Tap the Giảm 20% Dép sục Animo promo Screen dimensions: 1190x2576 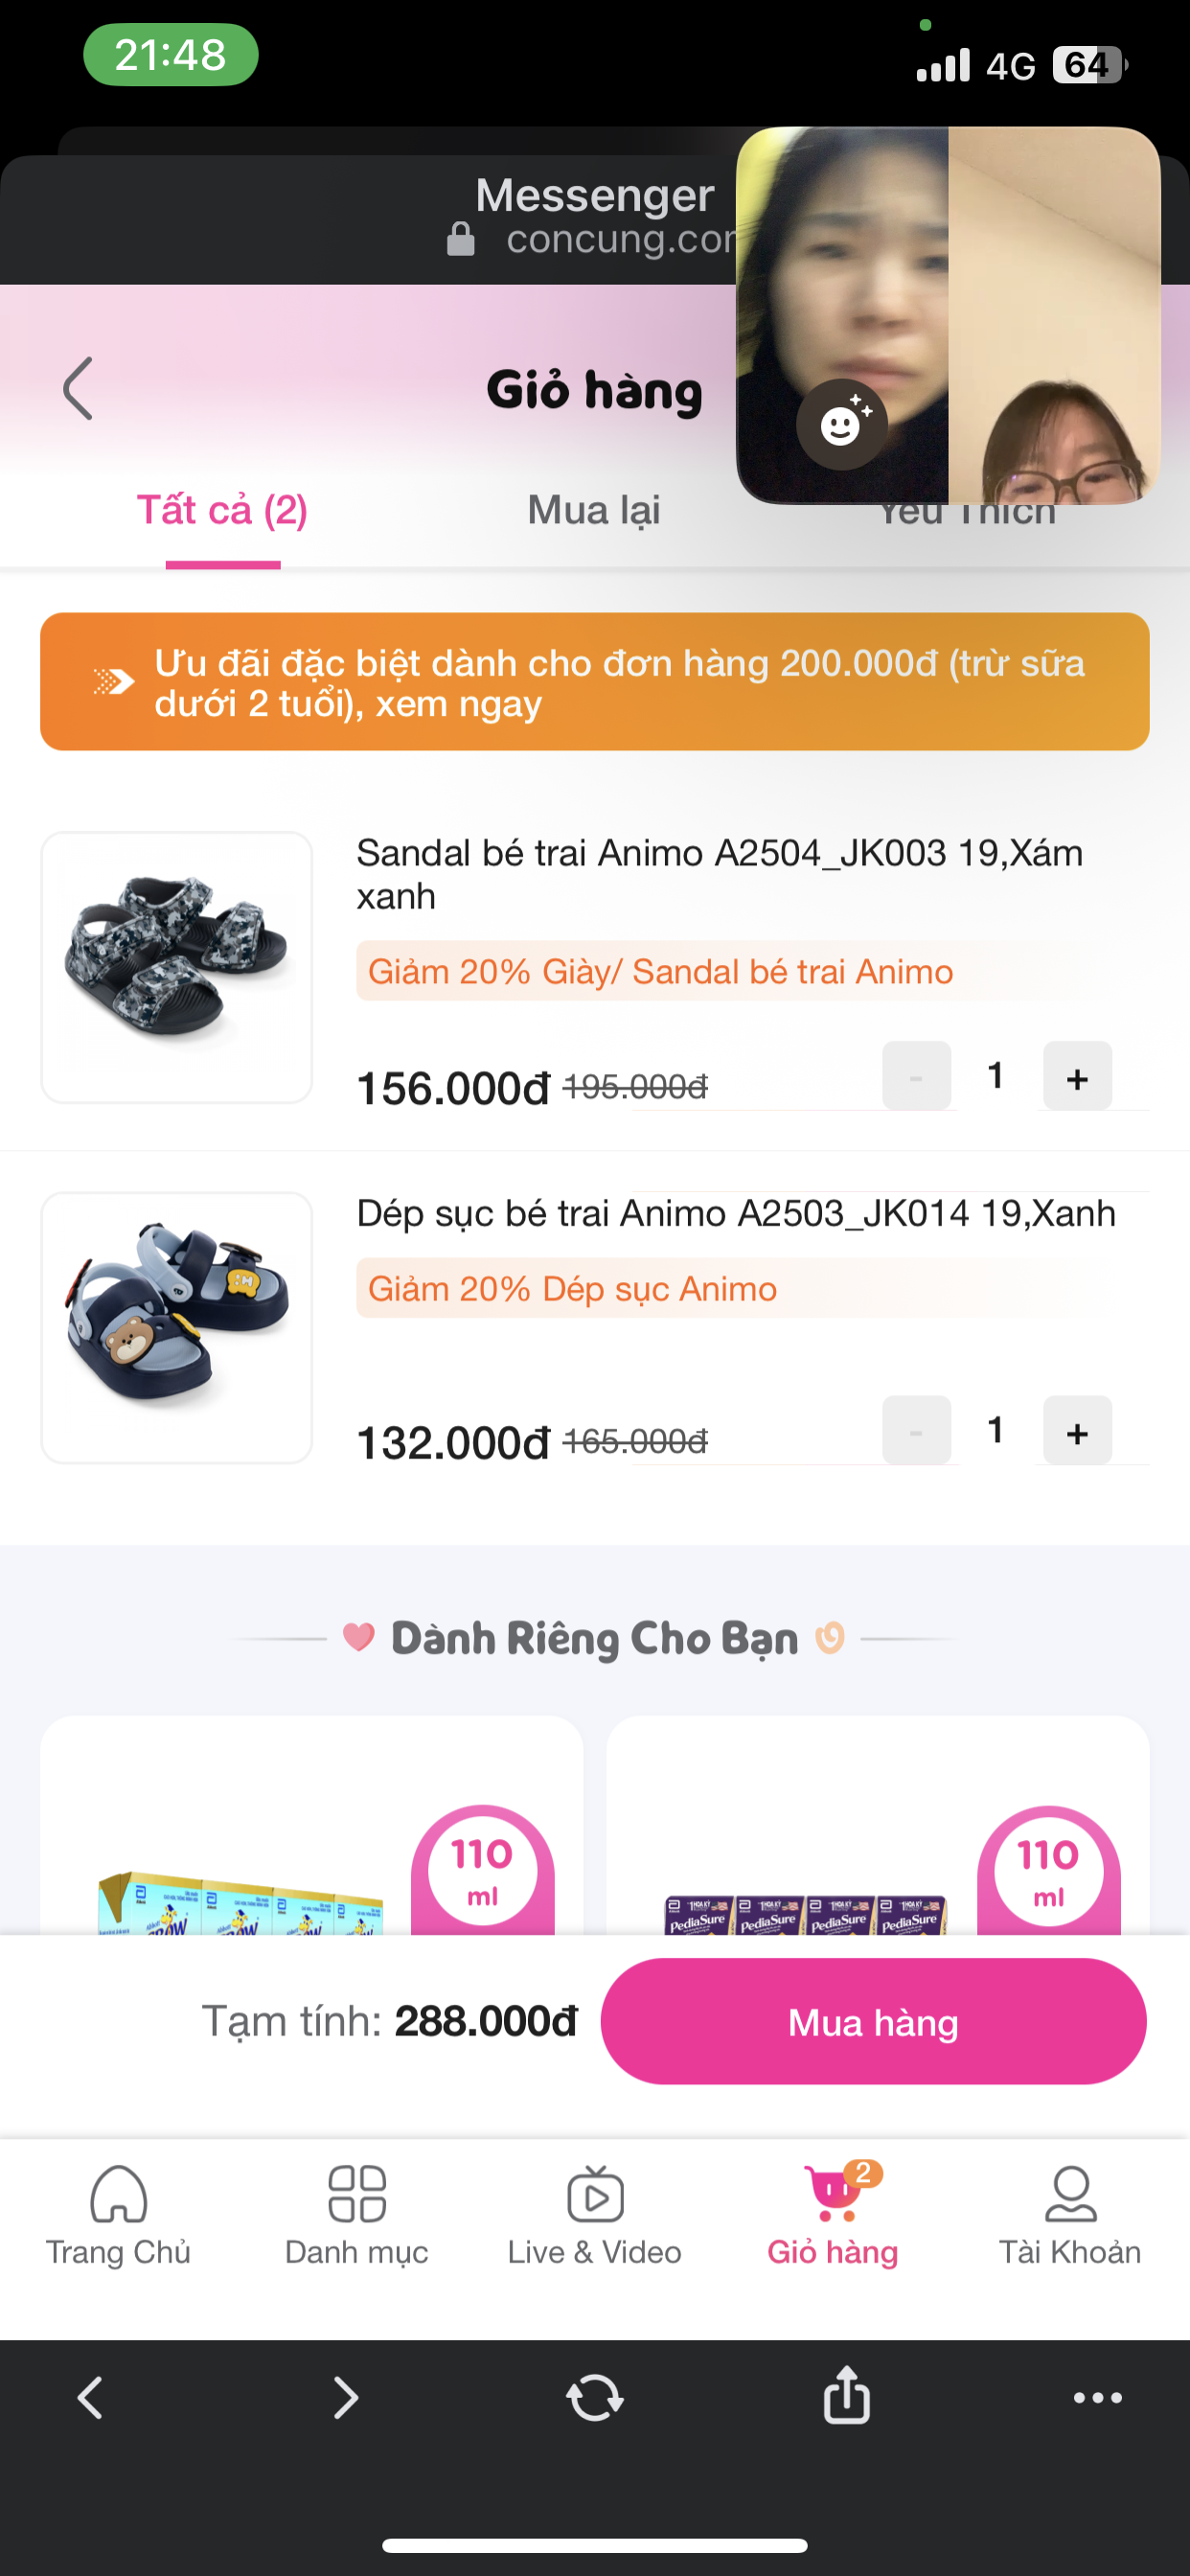click(x=572, y=1289)
